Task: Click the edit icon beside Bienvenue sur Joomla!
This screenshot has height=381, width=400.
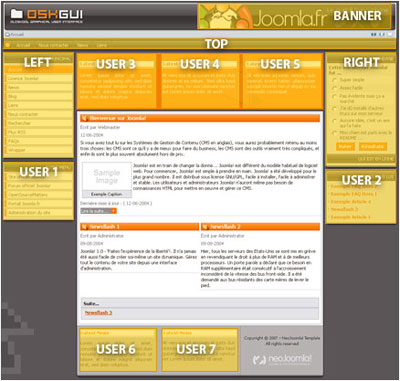Action: tap(85, 118)
